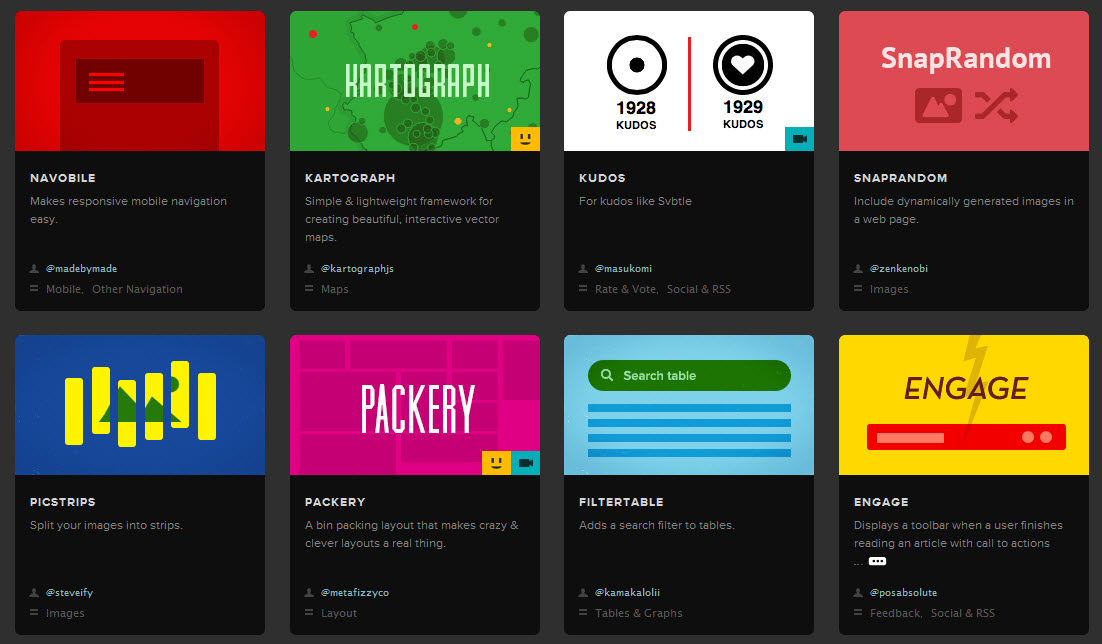This screenshot has width=1102, height=644.
Task: Click the smiley badge on the Kartograph thumbnail
Action: [525, 139]
